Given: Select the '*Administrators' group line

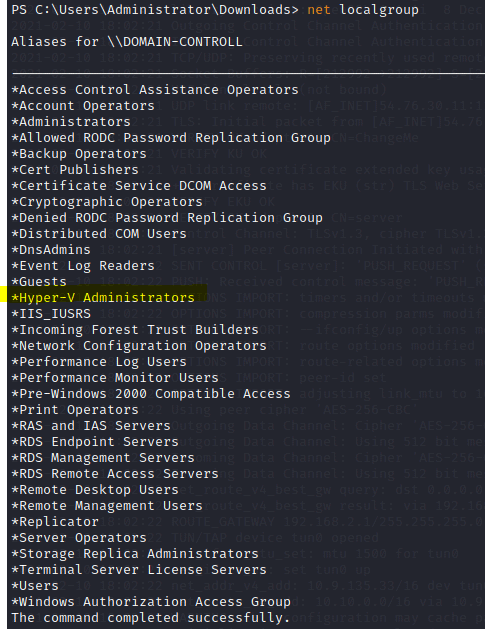Looking at the screenshot, I should coord(71,122).
